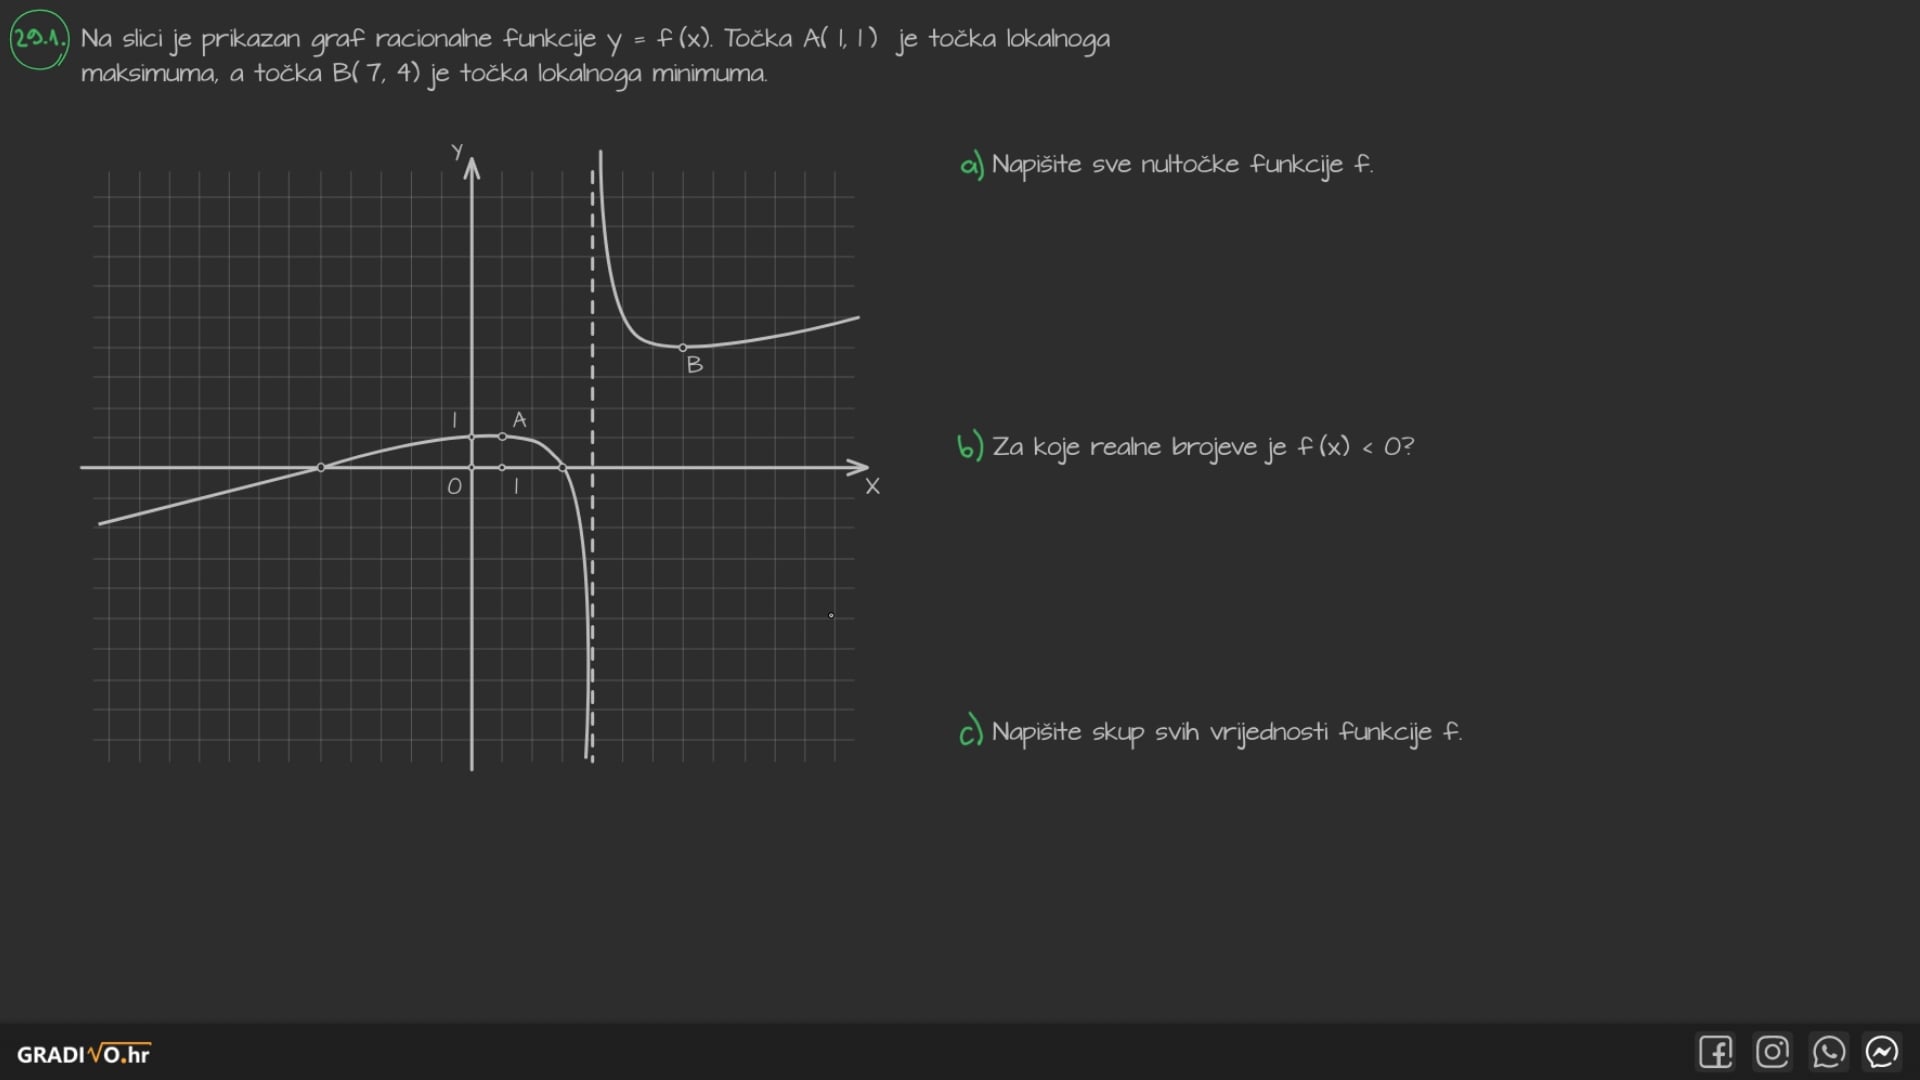
Task: Click the X axis label
Action: (872, 487)
